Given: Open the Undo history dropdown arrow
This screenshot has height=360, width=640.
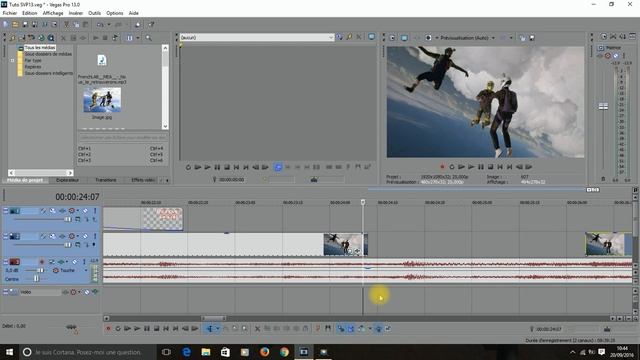Looking at the screenshot, I should tap(109, 24).
